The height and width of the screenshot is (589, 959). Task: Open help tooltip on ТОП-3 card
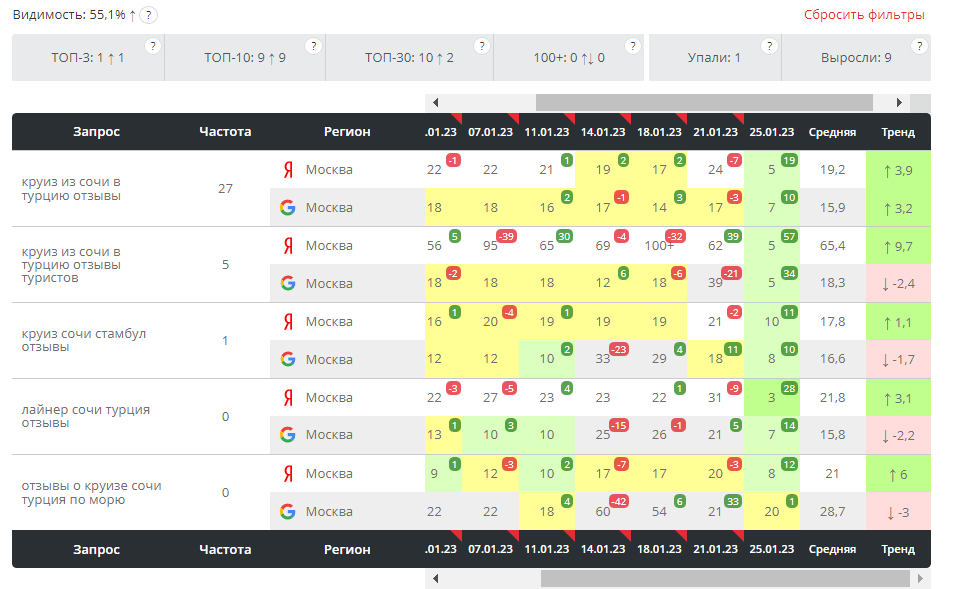[x=152, y=46]
